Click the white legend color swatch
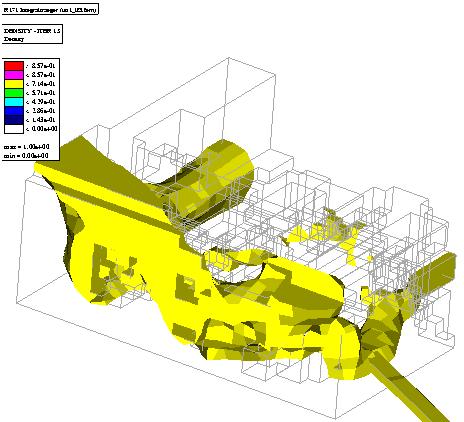Screen dimensions: 464x422 14,129
